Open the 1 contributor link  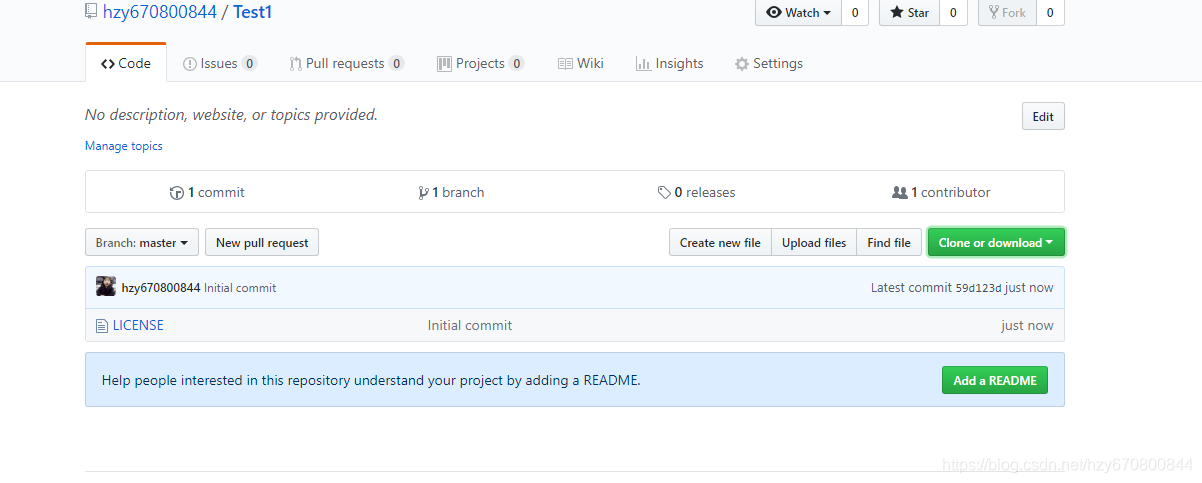coord(941,192)
